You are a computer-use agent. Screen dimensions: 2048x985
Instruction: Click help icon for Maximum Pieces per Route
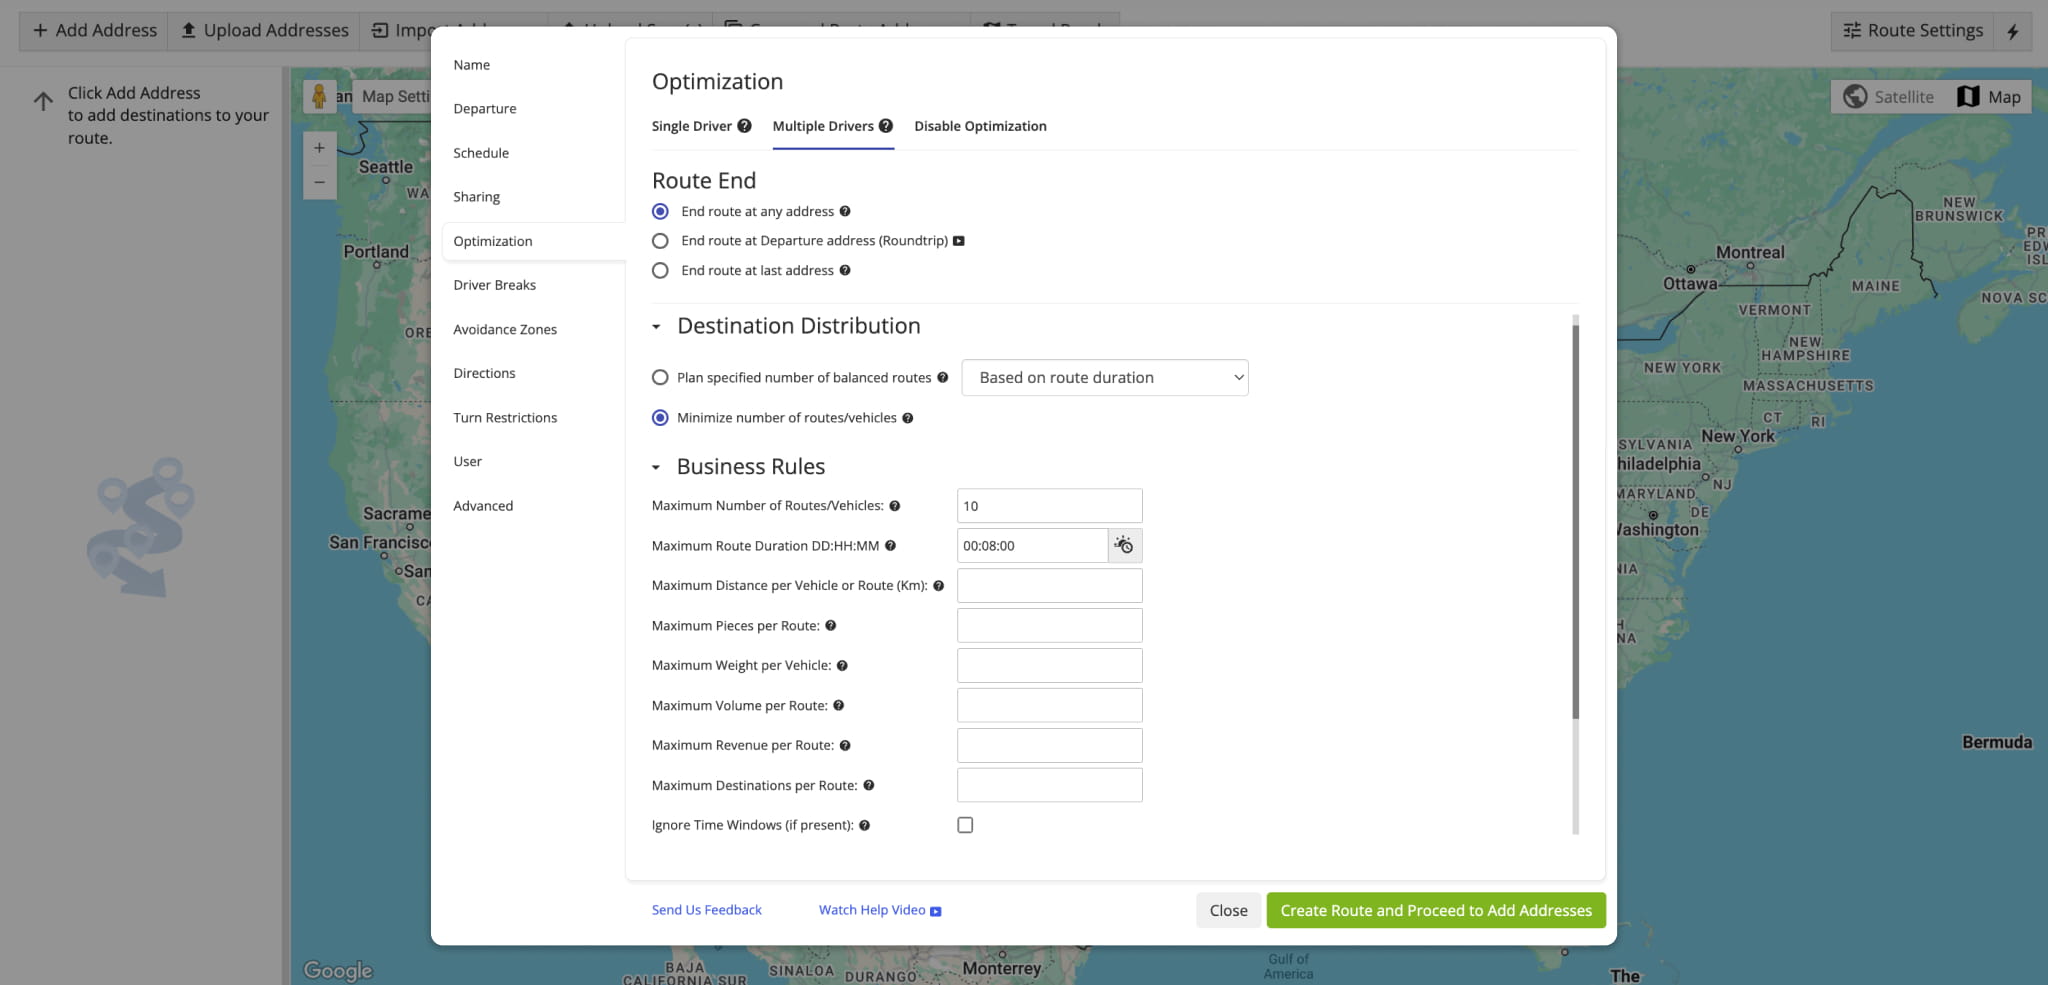click(830, 626)
